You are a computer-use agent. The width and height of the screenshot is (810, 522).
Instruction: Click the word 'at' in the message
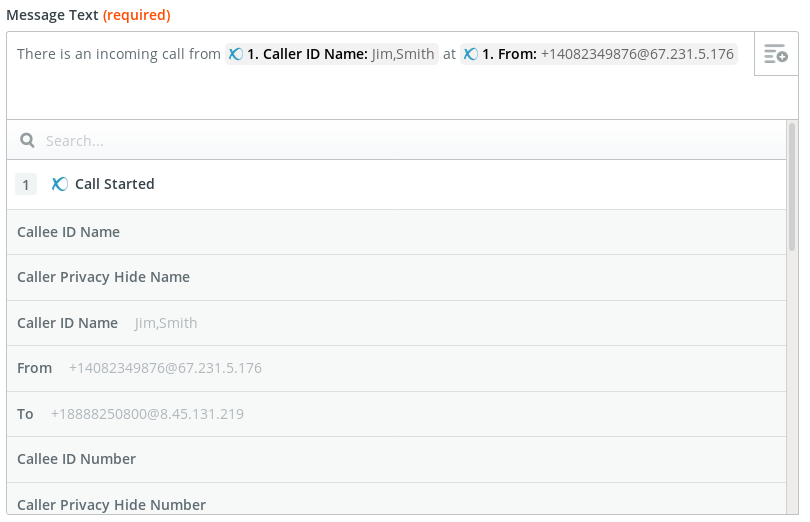click(x=449, y=54)
